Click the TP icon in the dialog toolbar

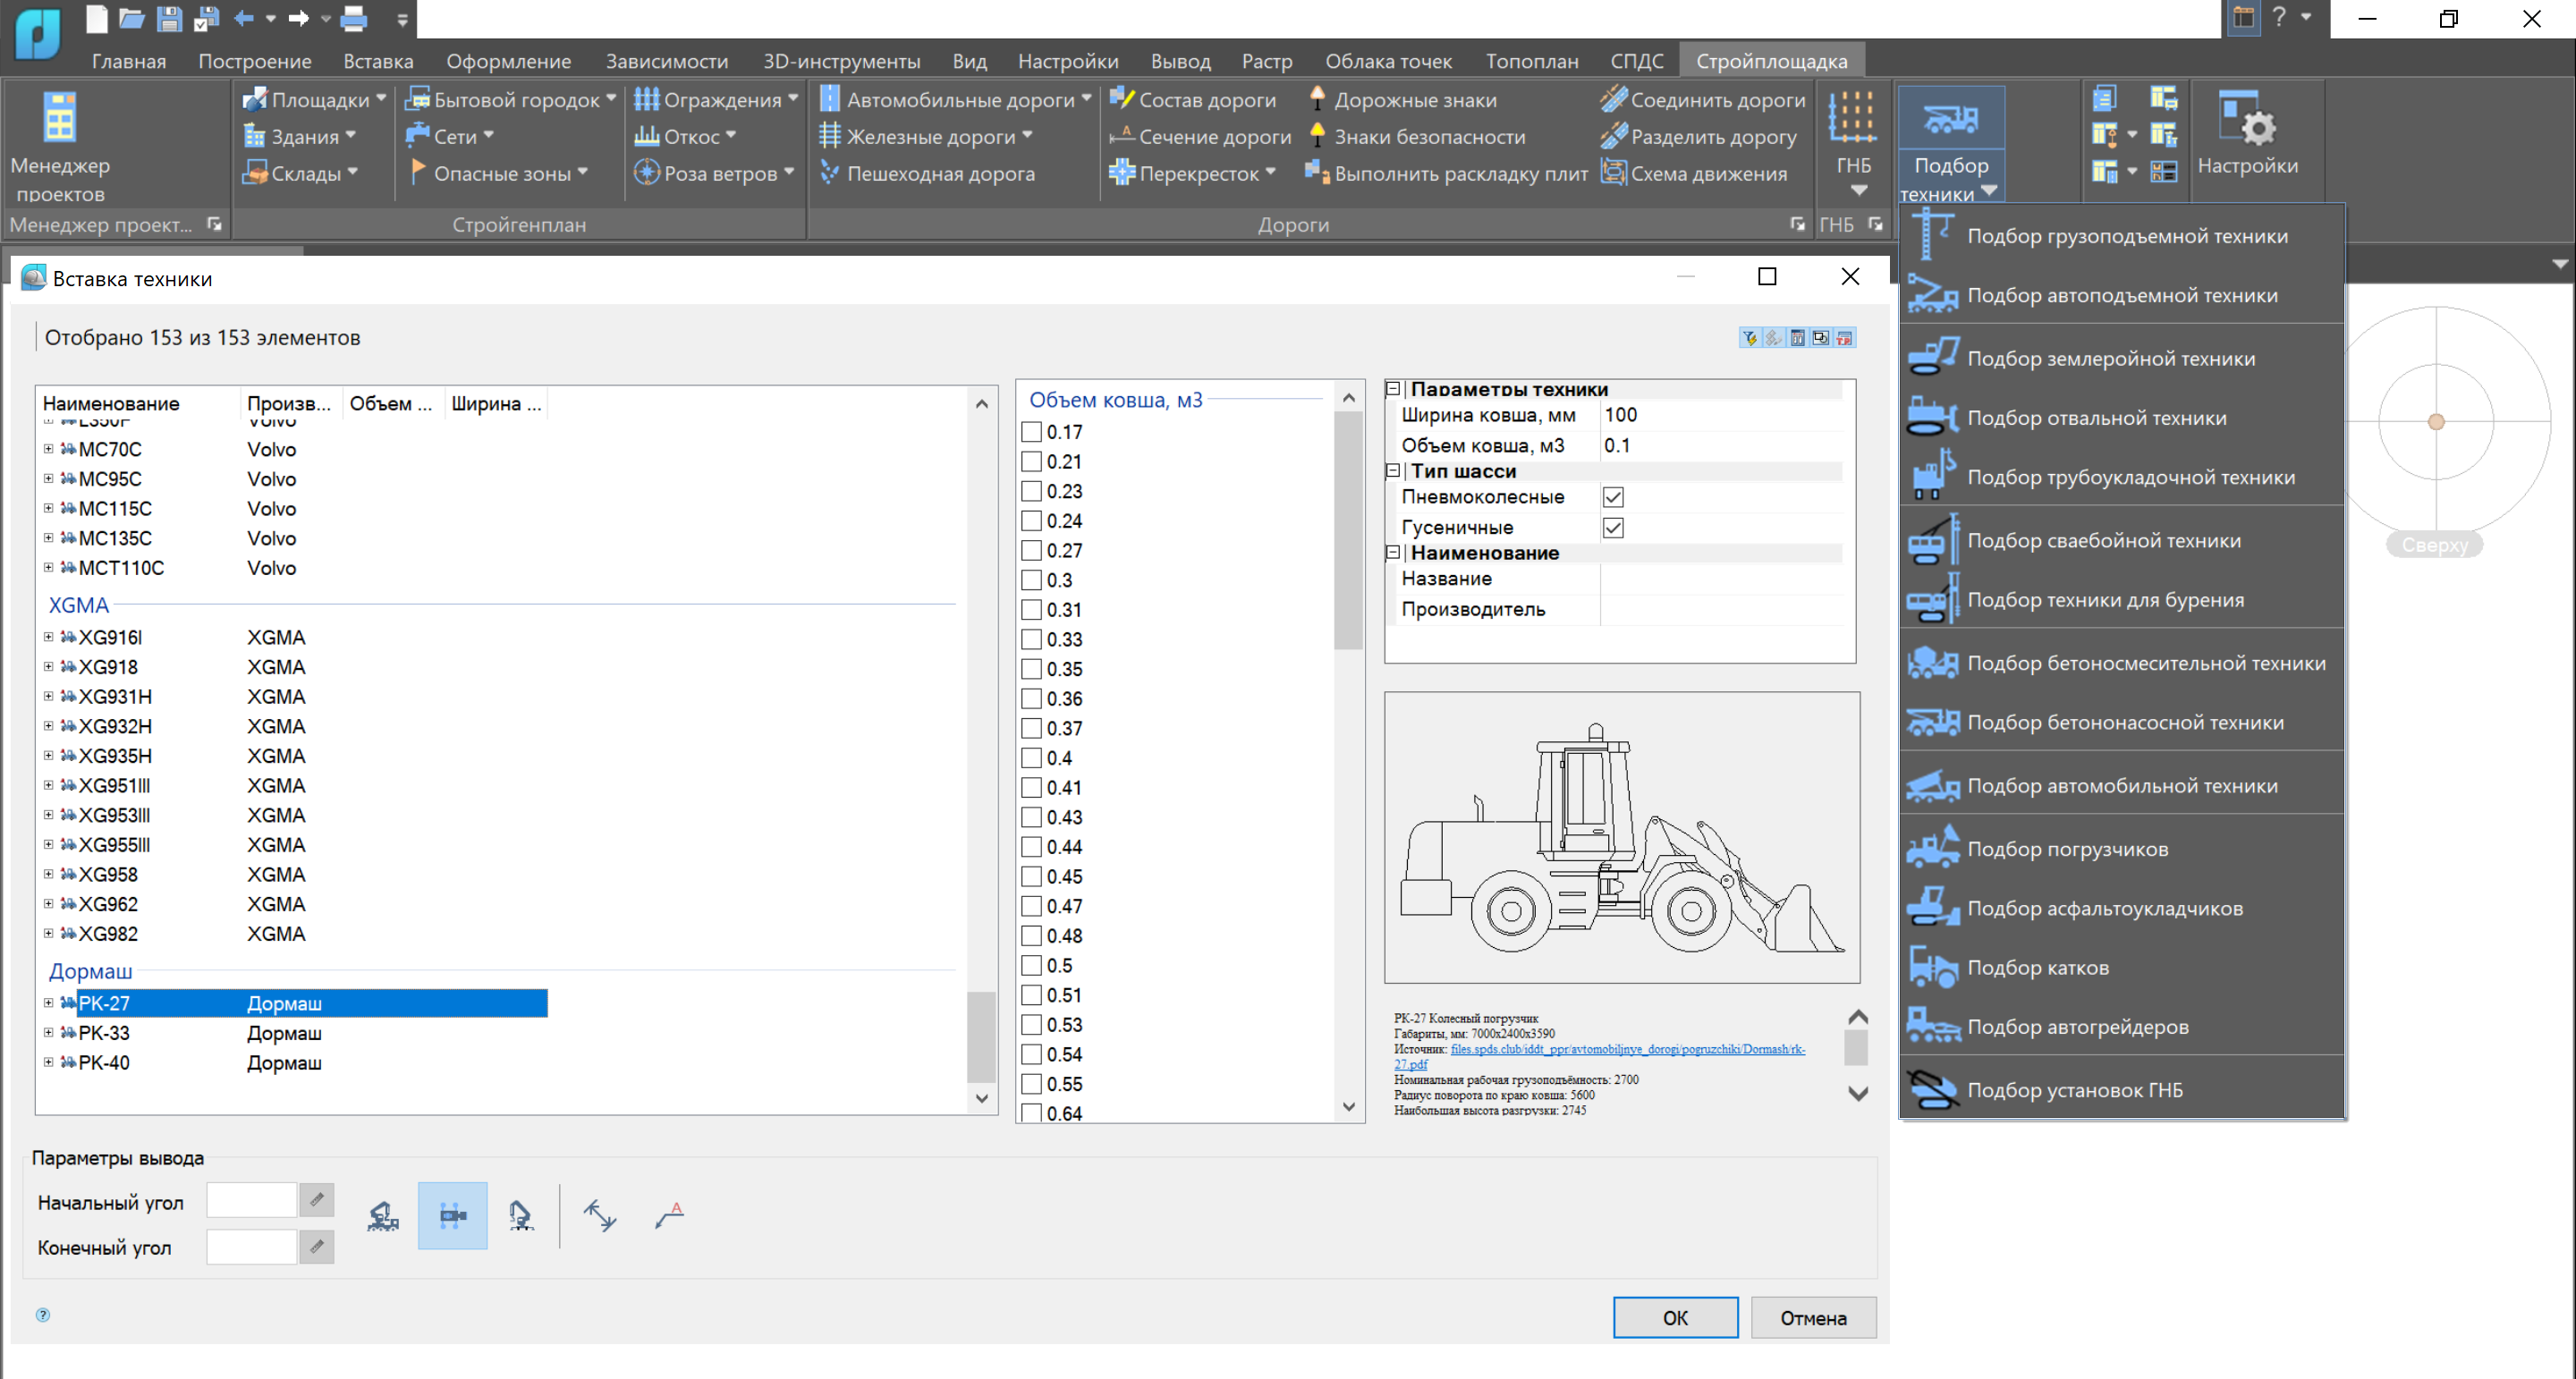[1845, 338]
